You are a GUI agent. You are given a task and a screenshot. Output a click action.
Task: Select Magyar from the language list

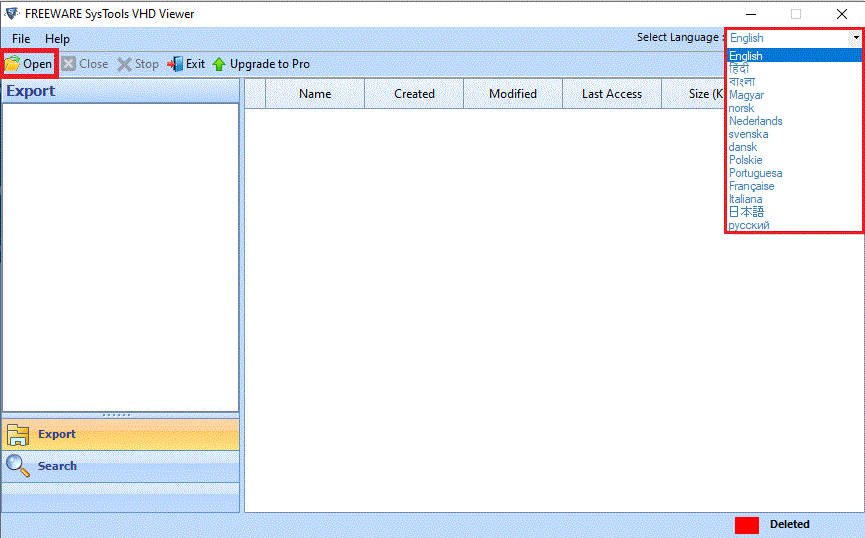tap(747, 95)
